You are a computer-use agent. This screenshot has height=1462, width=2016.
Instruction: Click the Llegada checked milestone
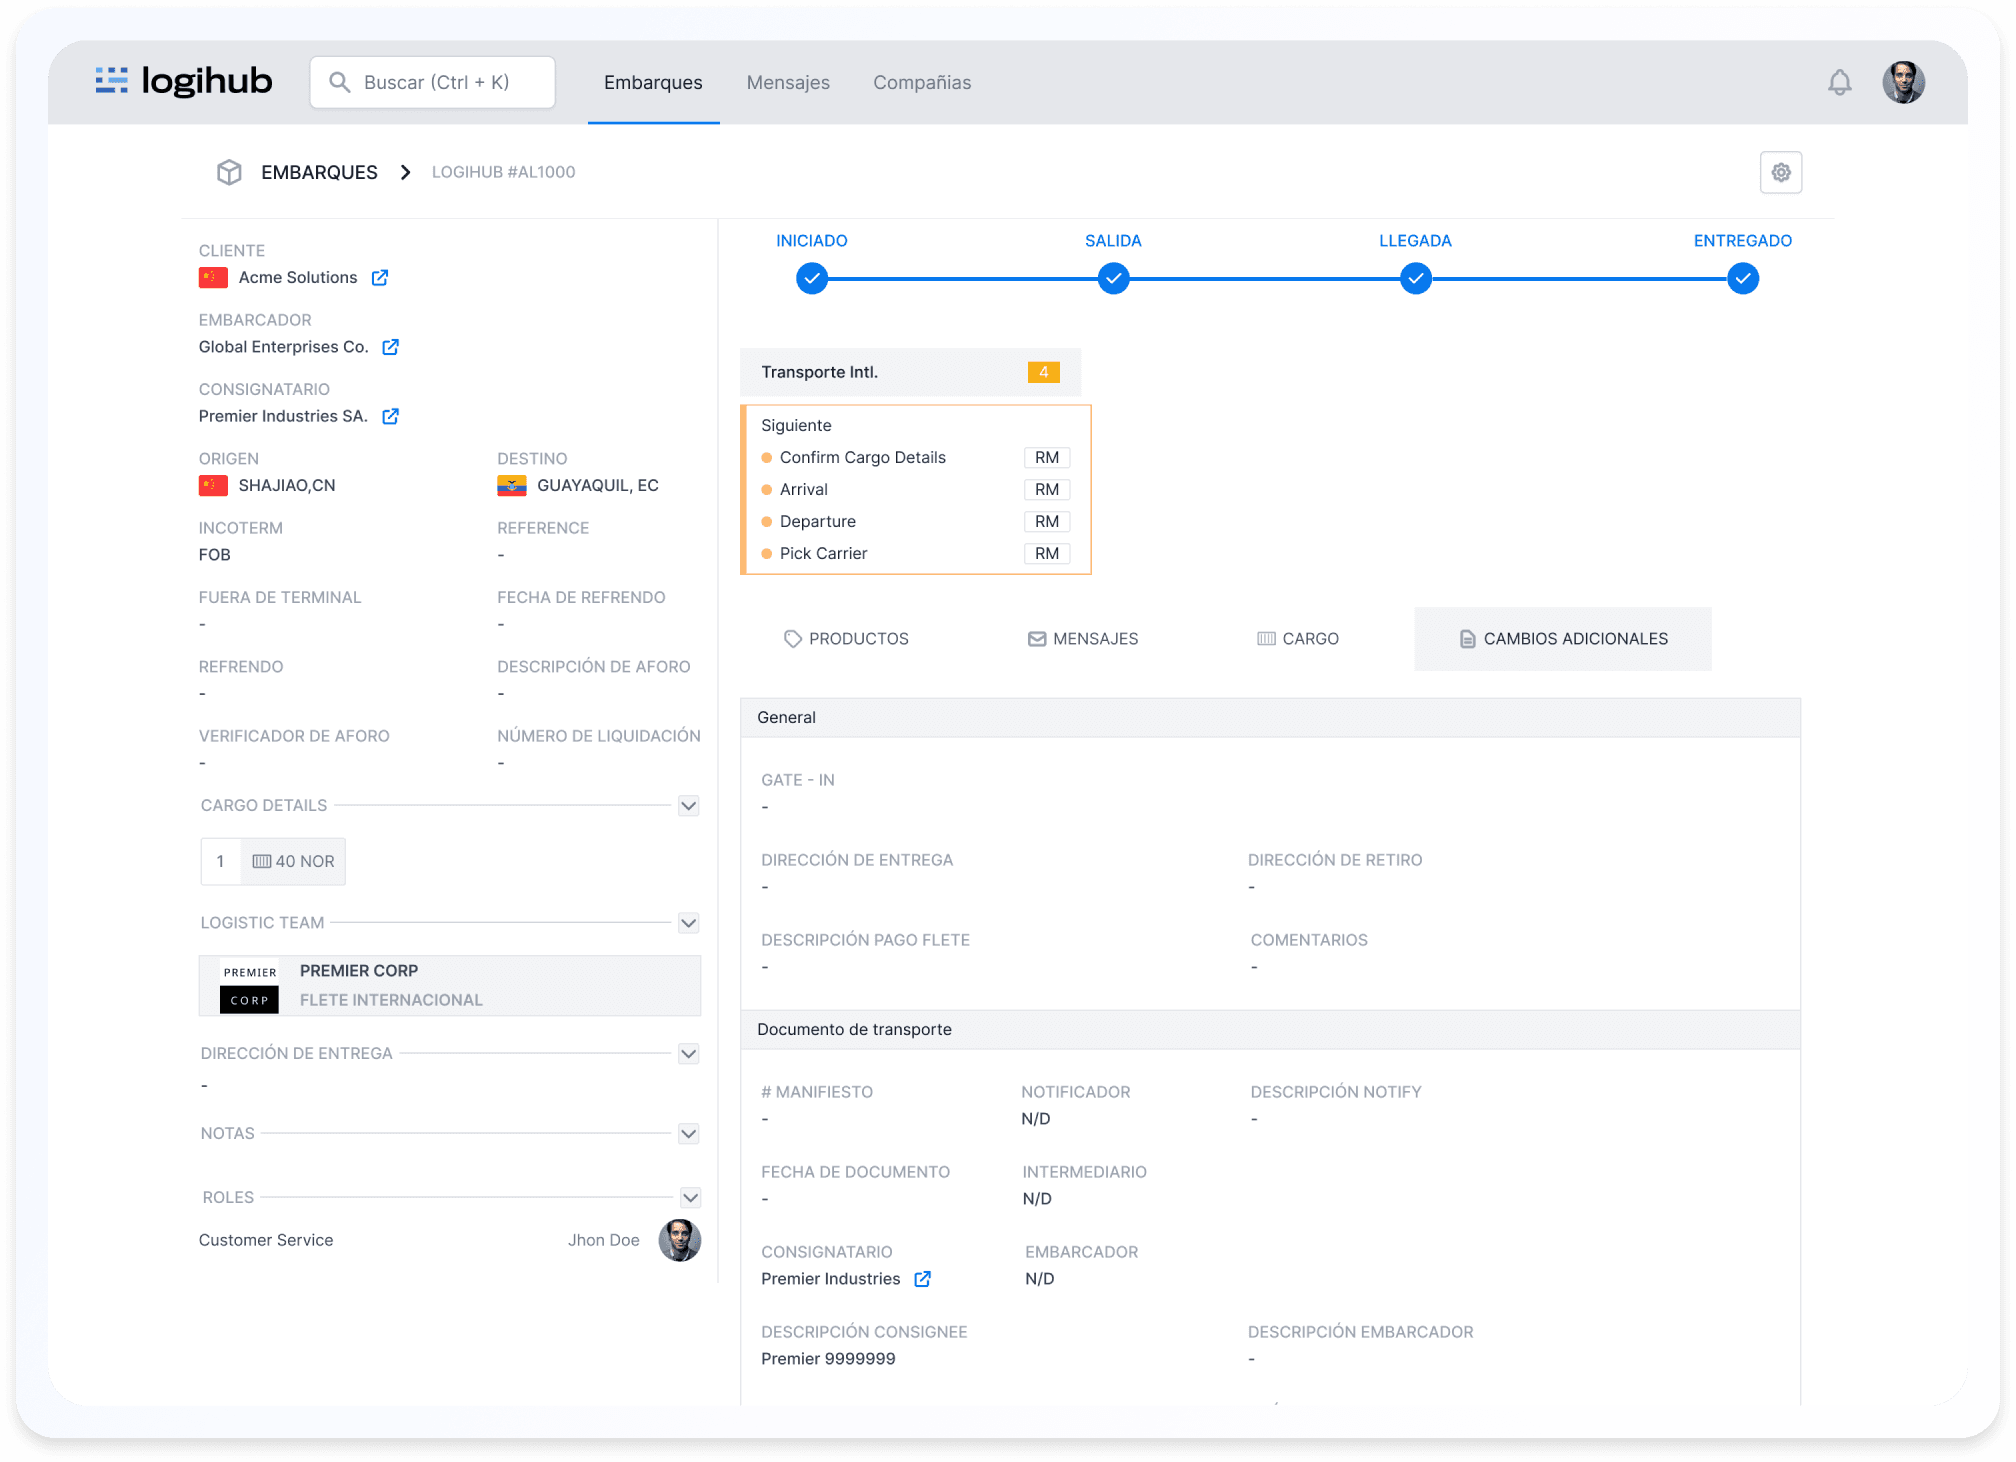(x=1415, y=279)
